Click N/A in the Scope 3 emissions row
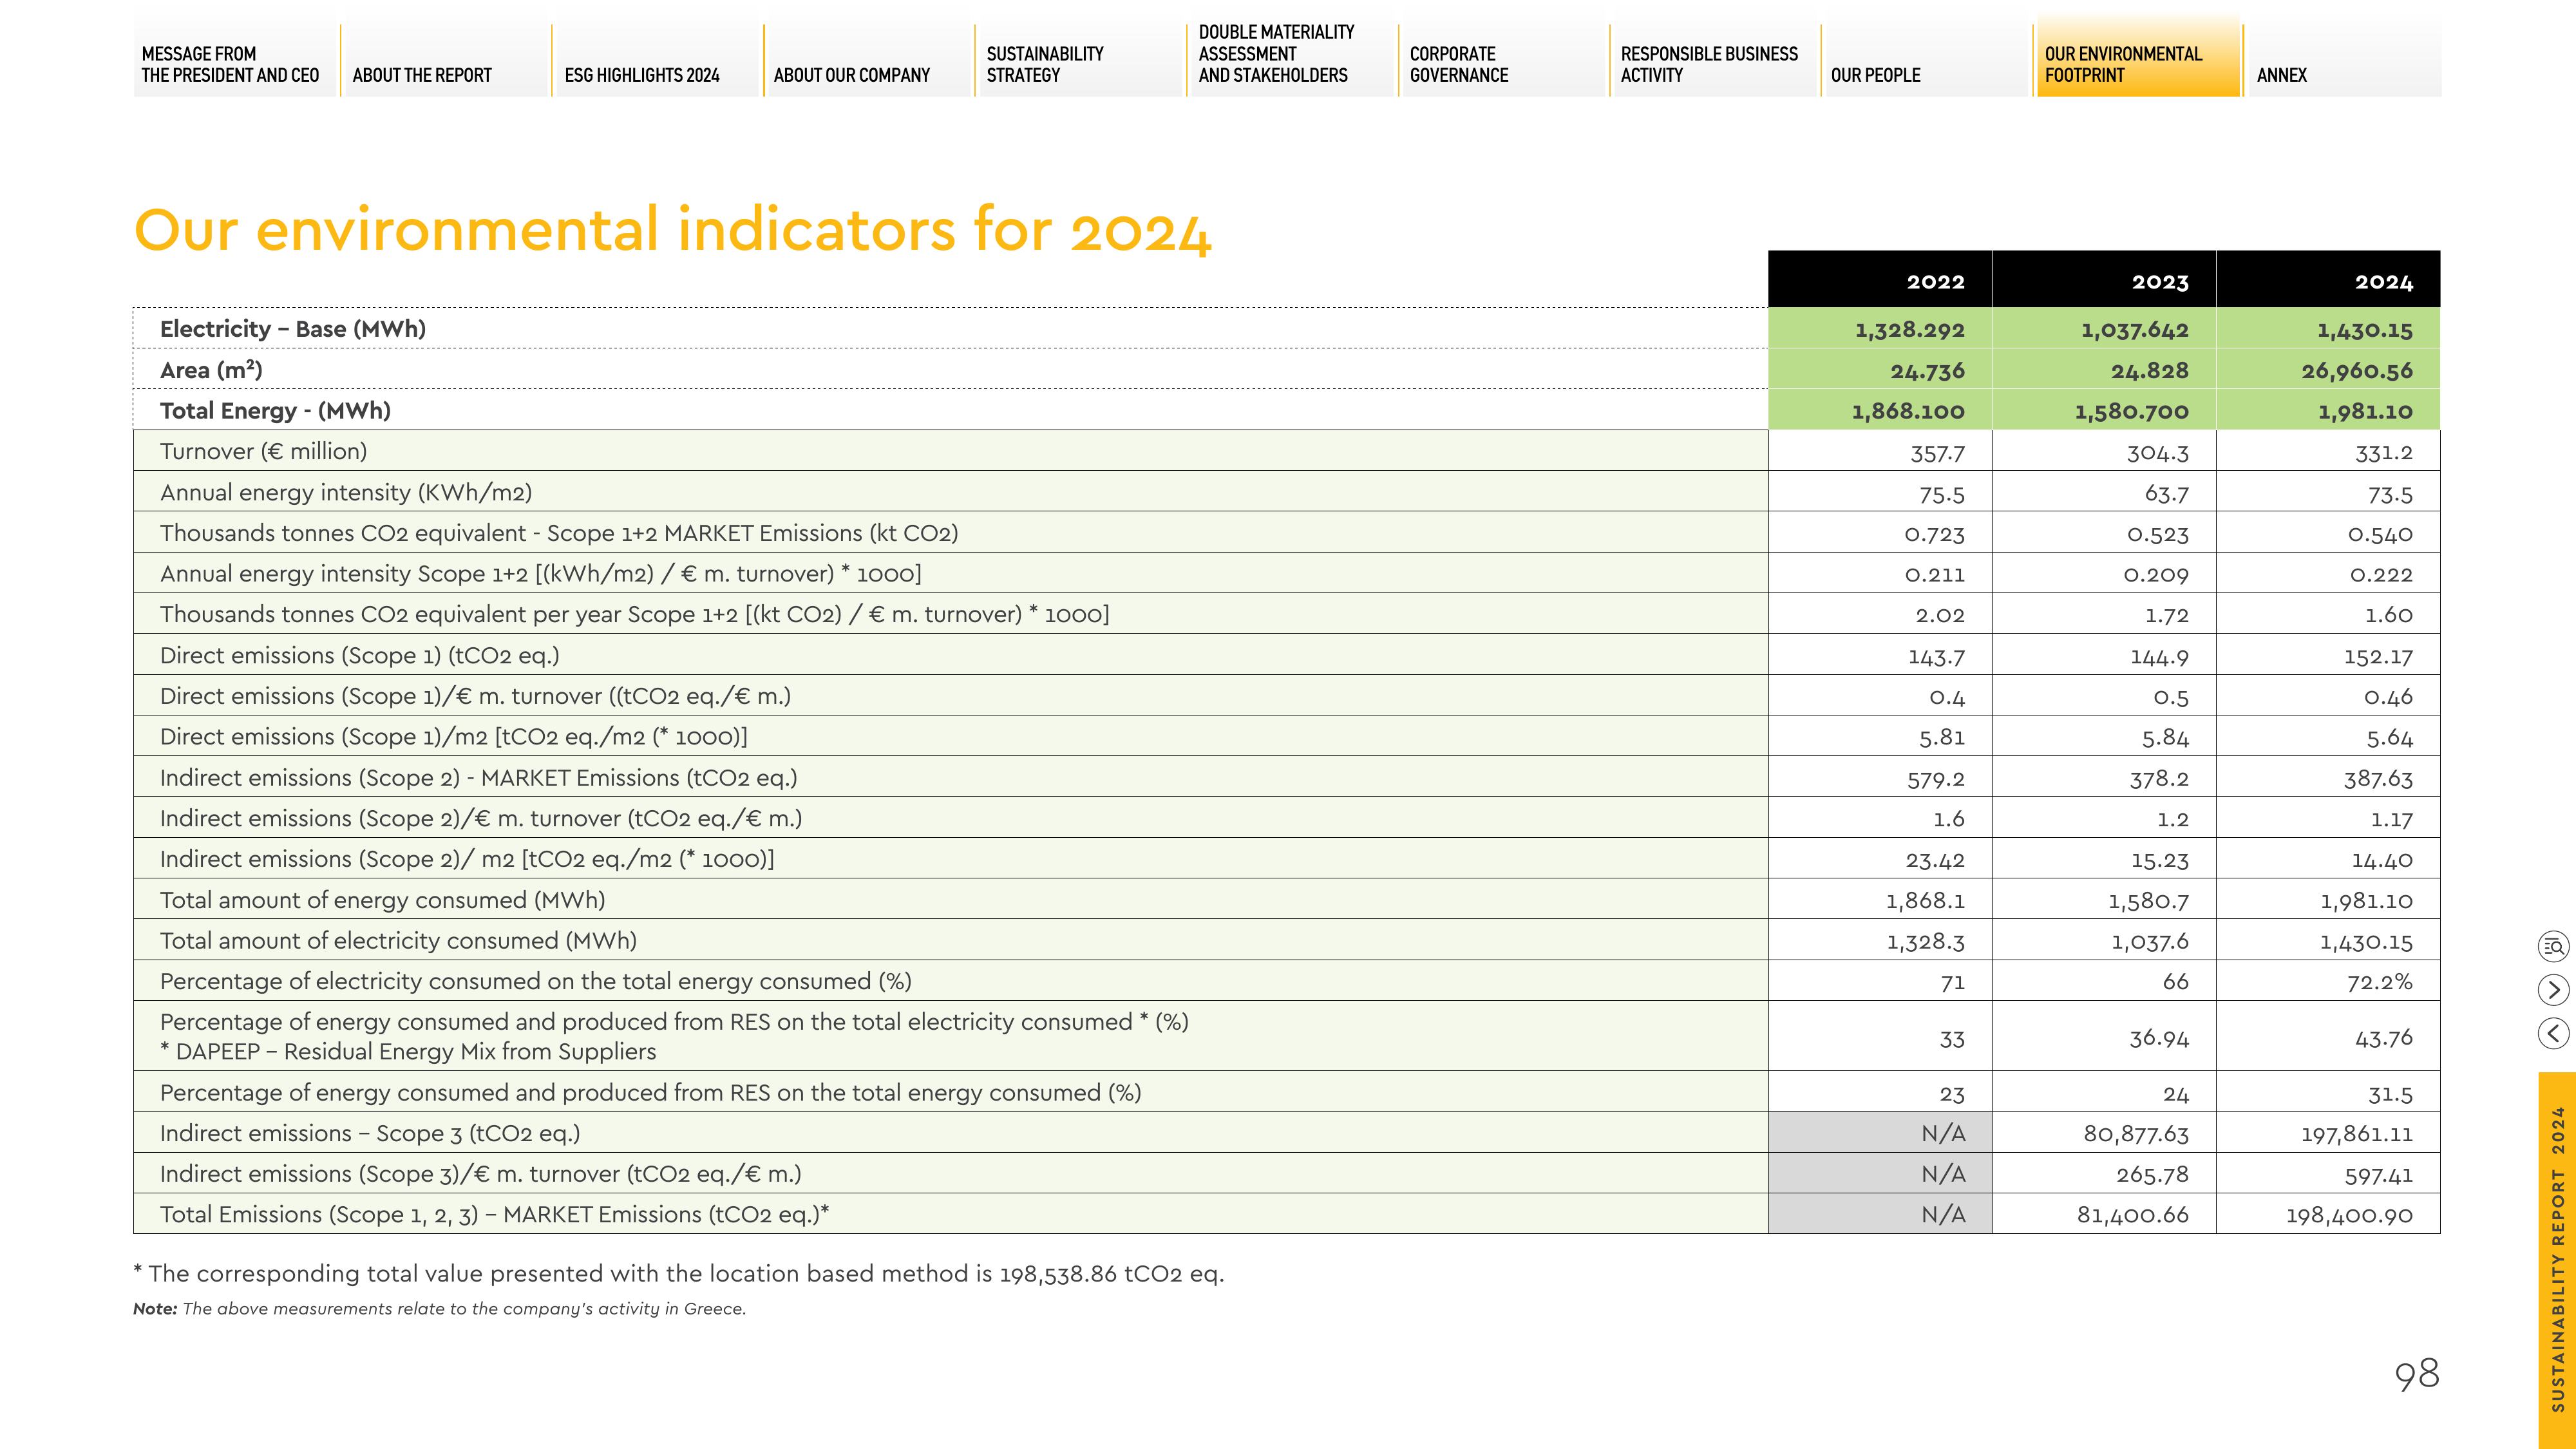This screenshot has height=1449, width=2576. [1943, 1134]
